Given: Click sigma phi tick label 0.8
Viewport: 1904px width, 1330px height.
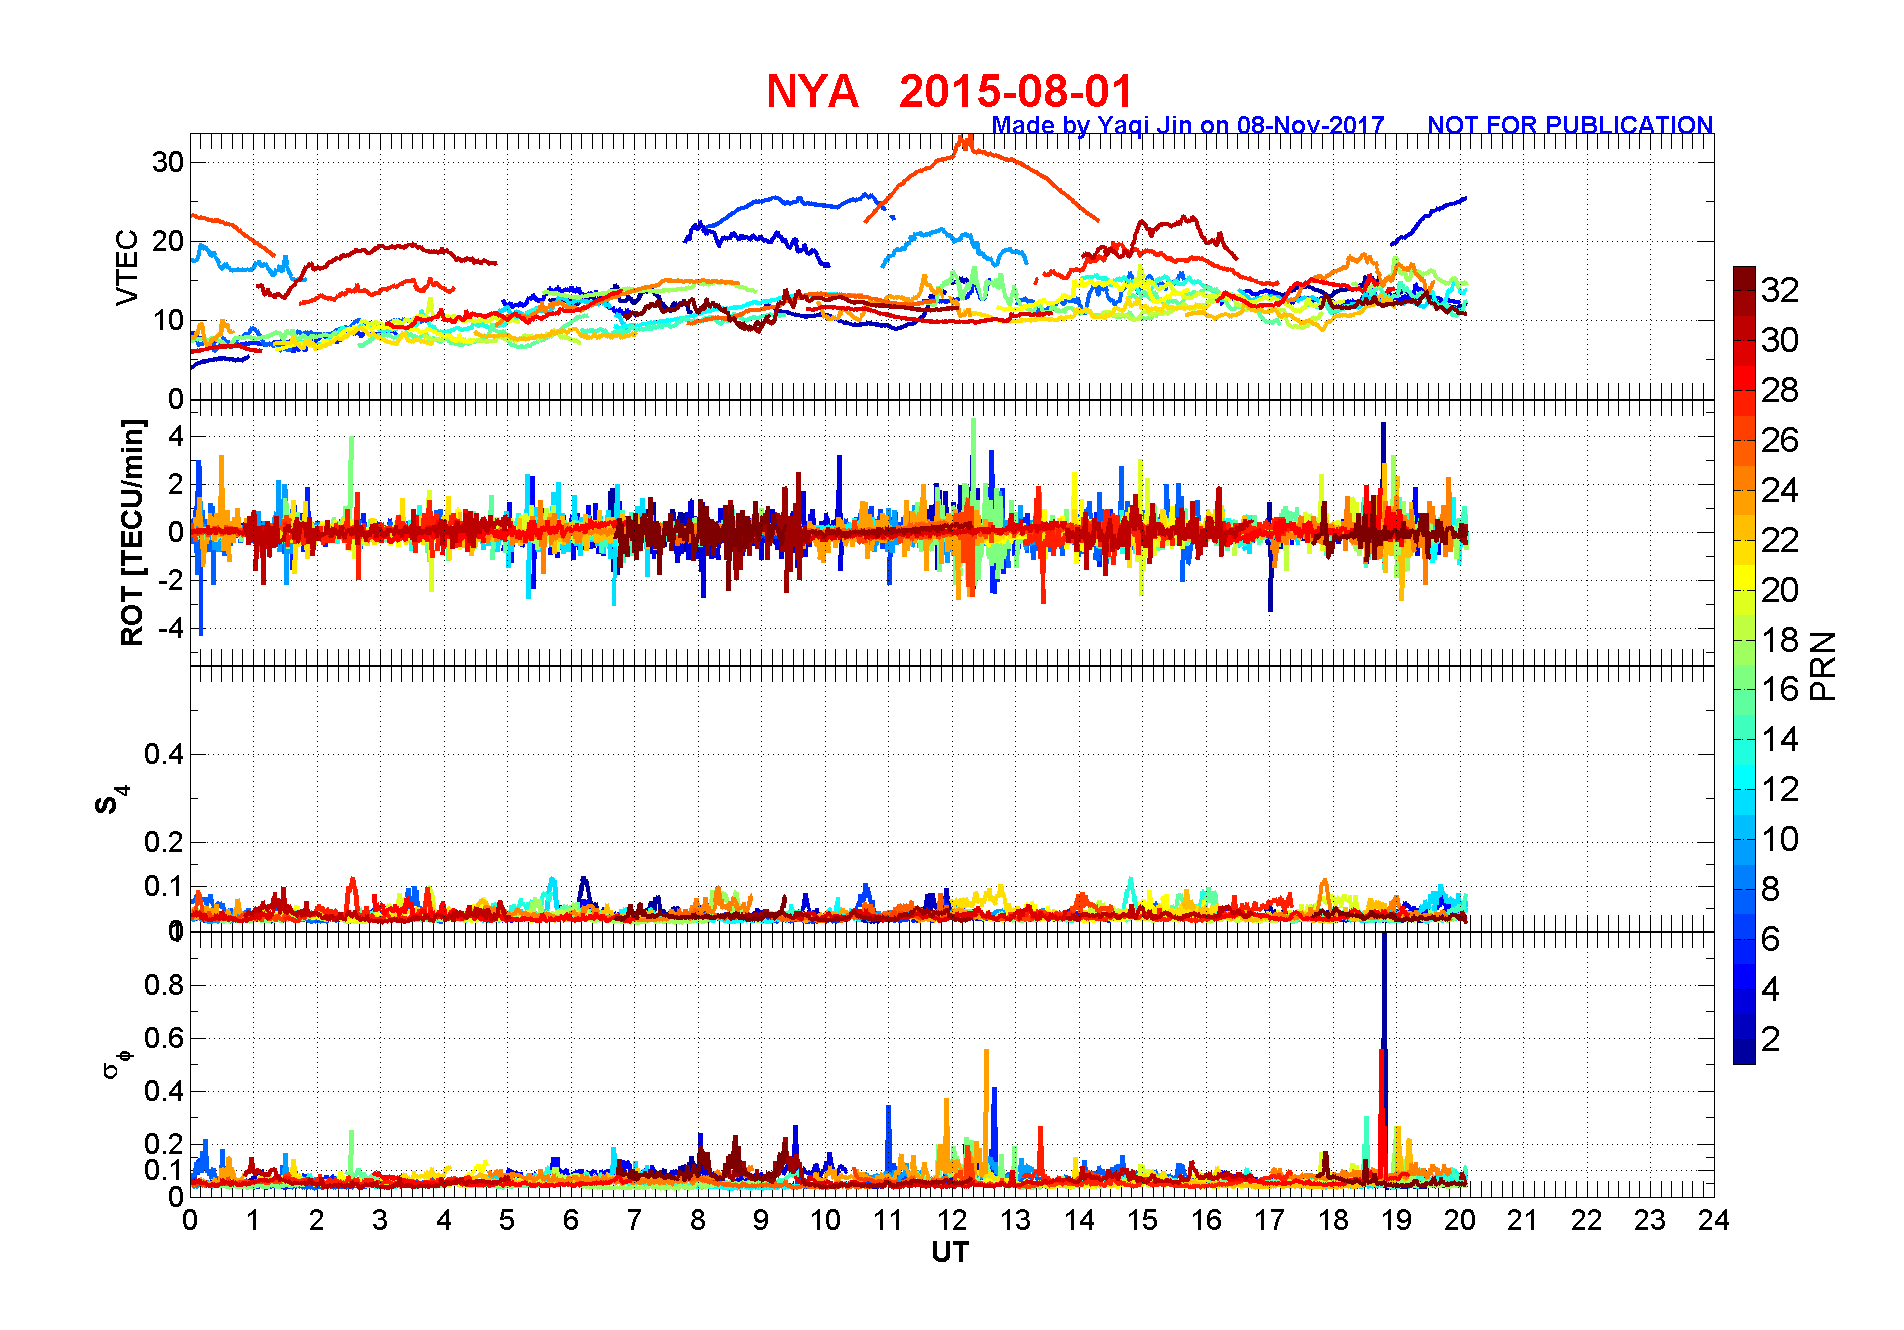Looking at the screenshot, I should pos(164,985).
